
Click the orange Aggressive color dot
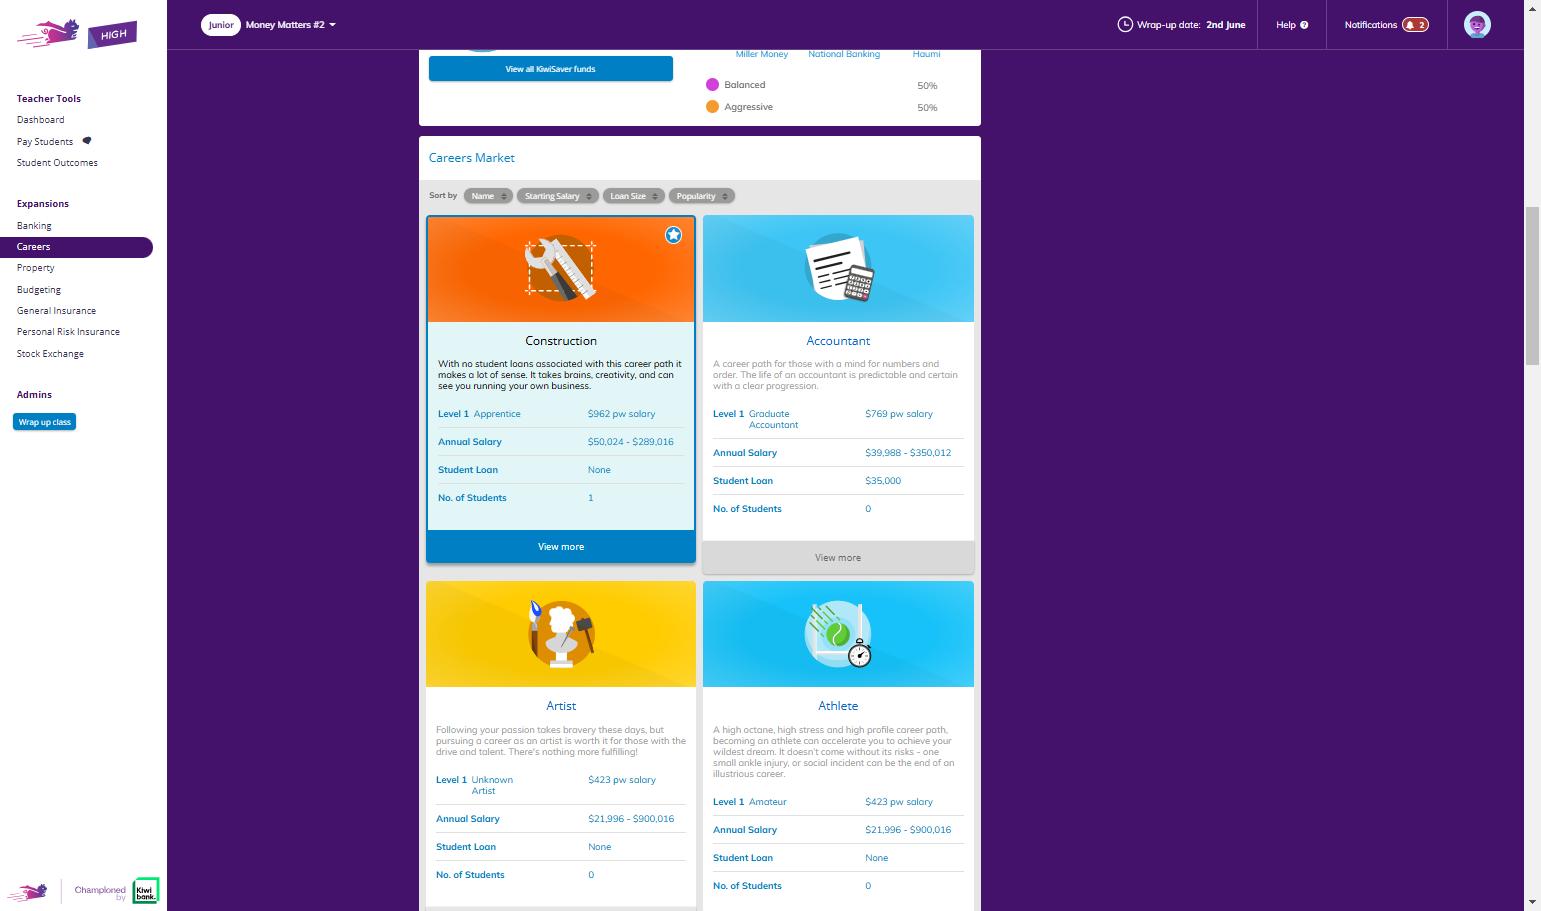(712, 107)
